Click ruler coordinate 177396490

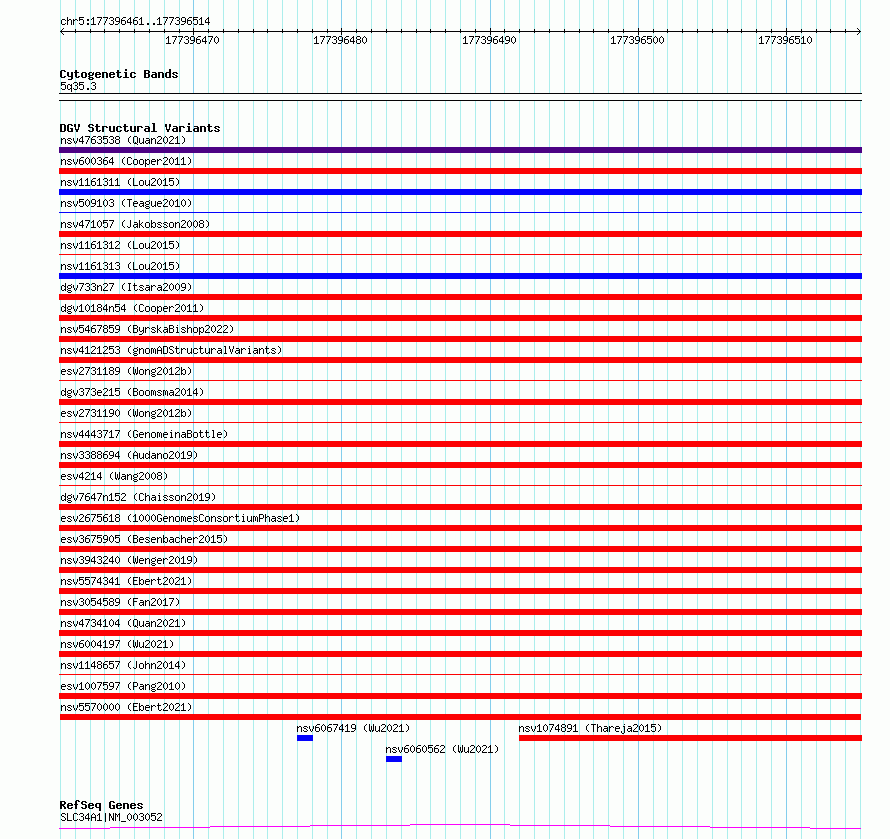(489, 40)
